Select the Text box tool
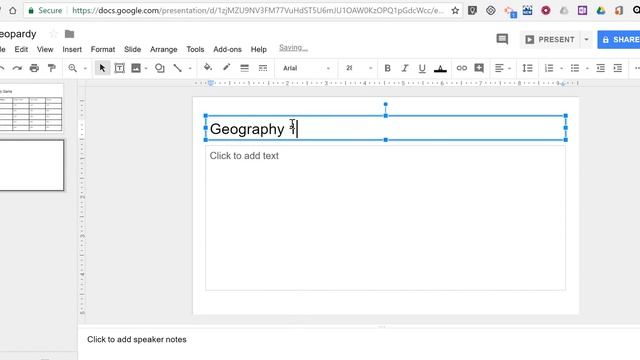 click(119, 68)
